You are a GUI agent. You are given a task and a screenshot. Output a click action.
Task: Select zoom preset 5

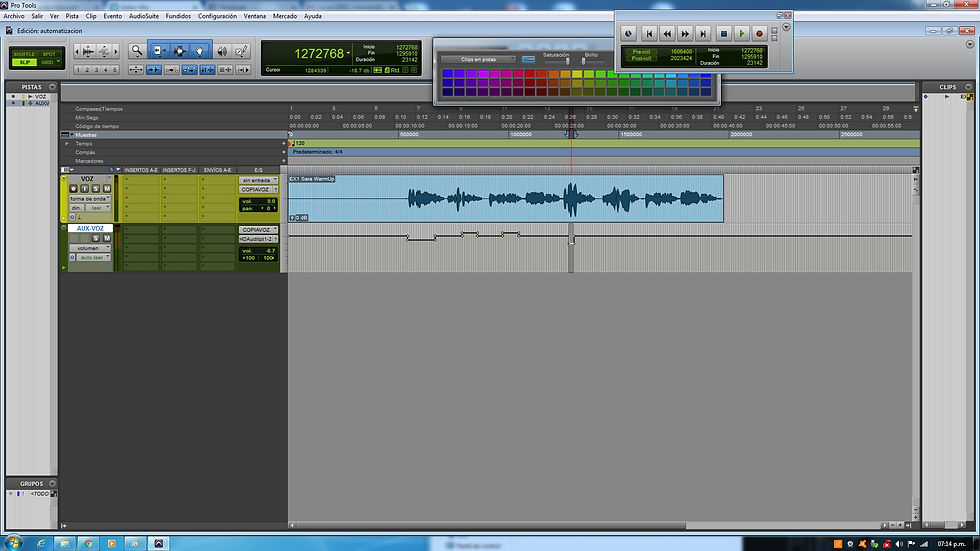pyautogui.click(x=114, y=70)
